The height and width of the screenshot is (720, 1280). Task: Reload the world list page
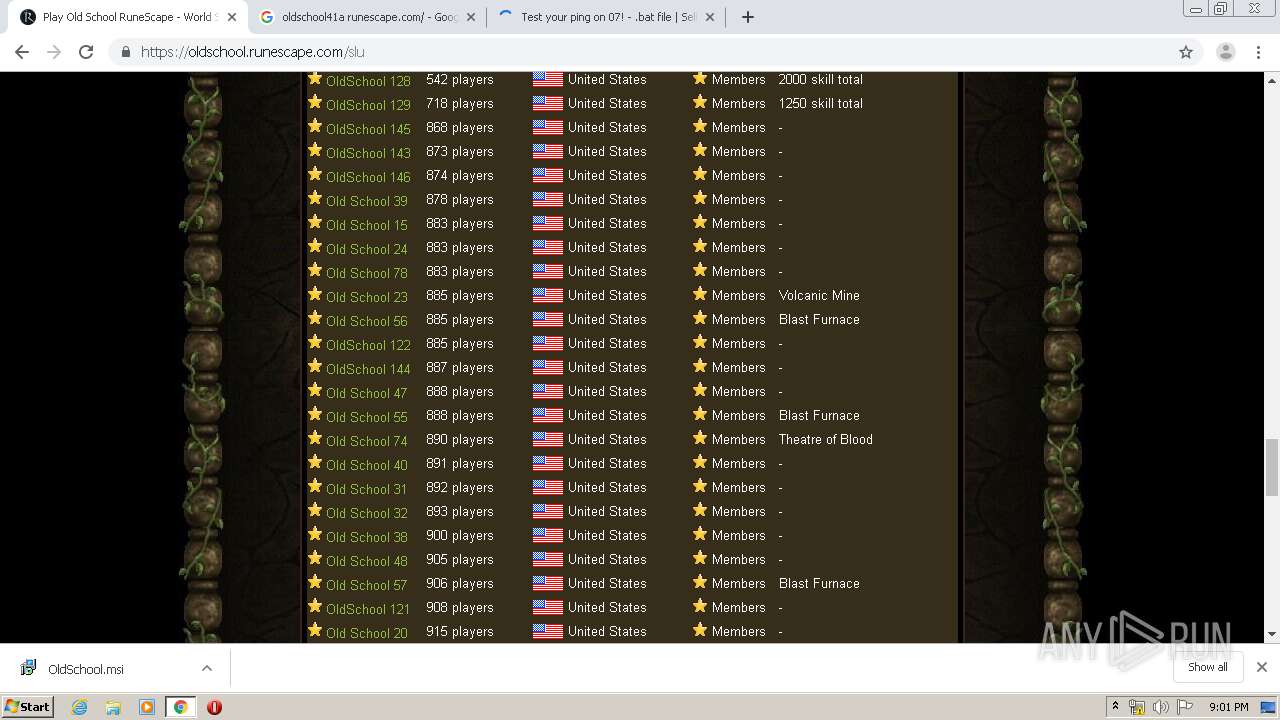click(x=86, y=52)
